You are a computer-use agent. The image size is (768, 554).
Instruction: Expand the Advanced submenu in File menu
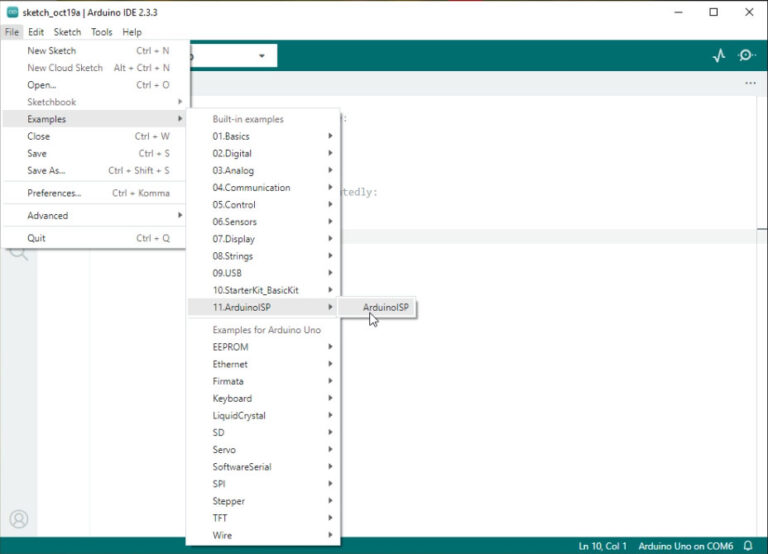click(x=95, y=216)
